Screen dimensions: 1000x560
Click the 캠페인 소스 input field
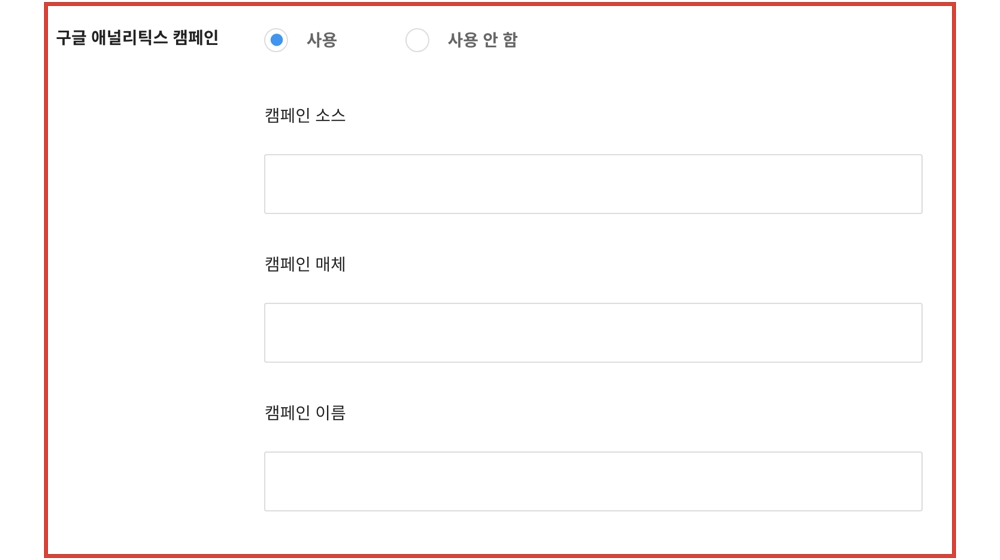tap(592, 184)
